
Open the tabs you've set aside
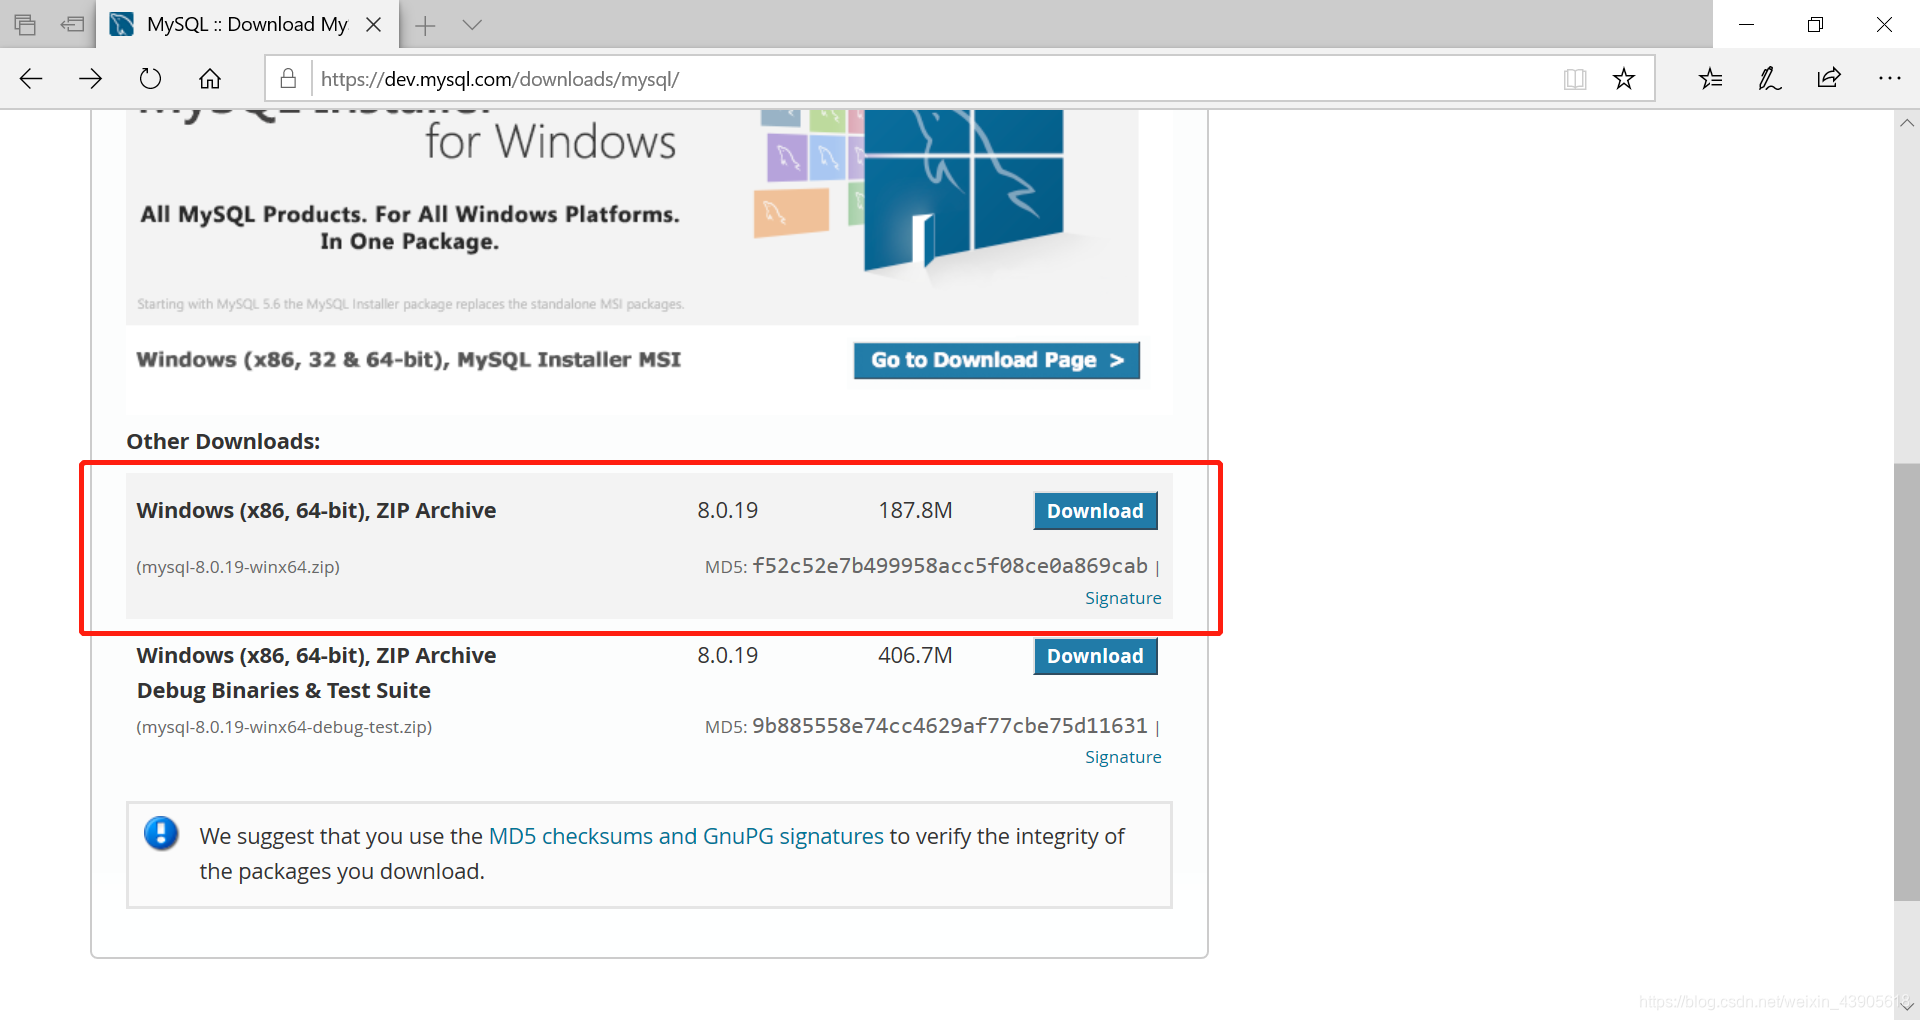[25, 24]
